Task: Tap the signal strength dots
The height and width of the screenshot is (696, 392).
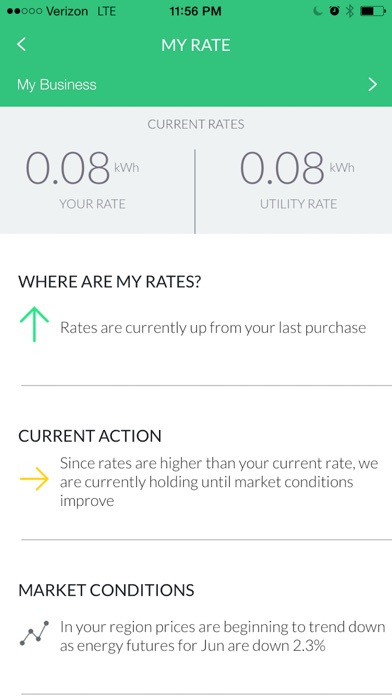Action: point(23,12)
